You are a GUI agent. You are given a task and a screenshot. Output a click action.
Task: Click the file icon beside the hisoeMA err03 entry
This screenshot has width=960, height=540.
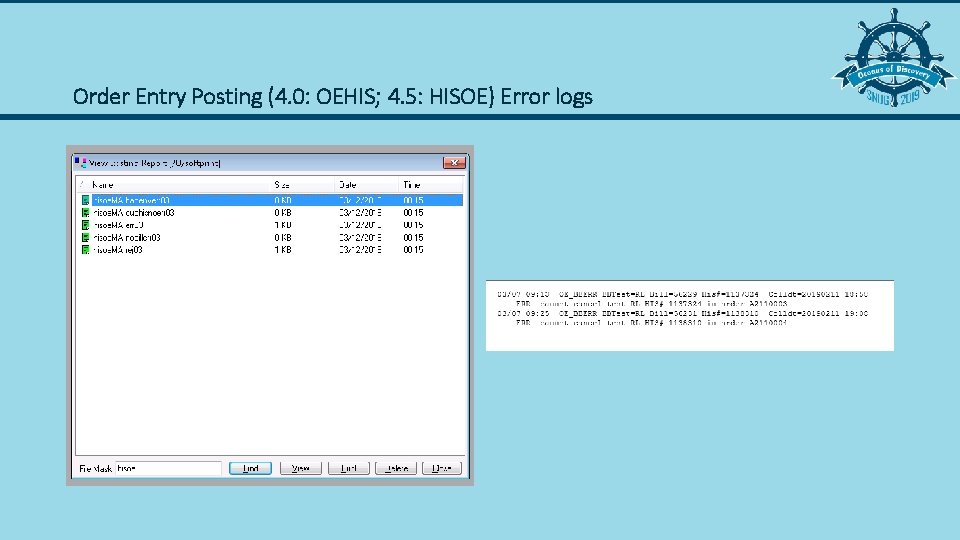(85, 225)
